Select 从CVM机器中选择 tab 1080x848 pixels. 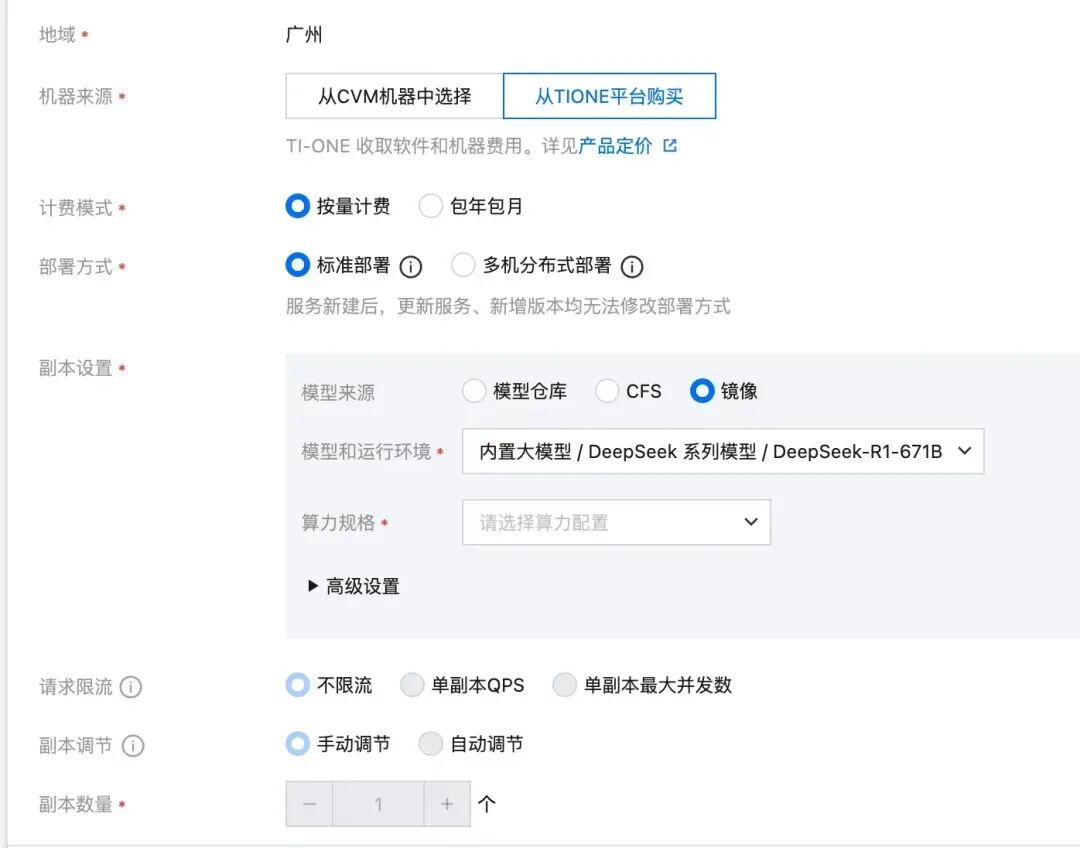(394, 97)
